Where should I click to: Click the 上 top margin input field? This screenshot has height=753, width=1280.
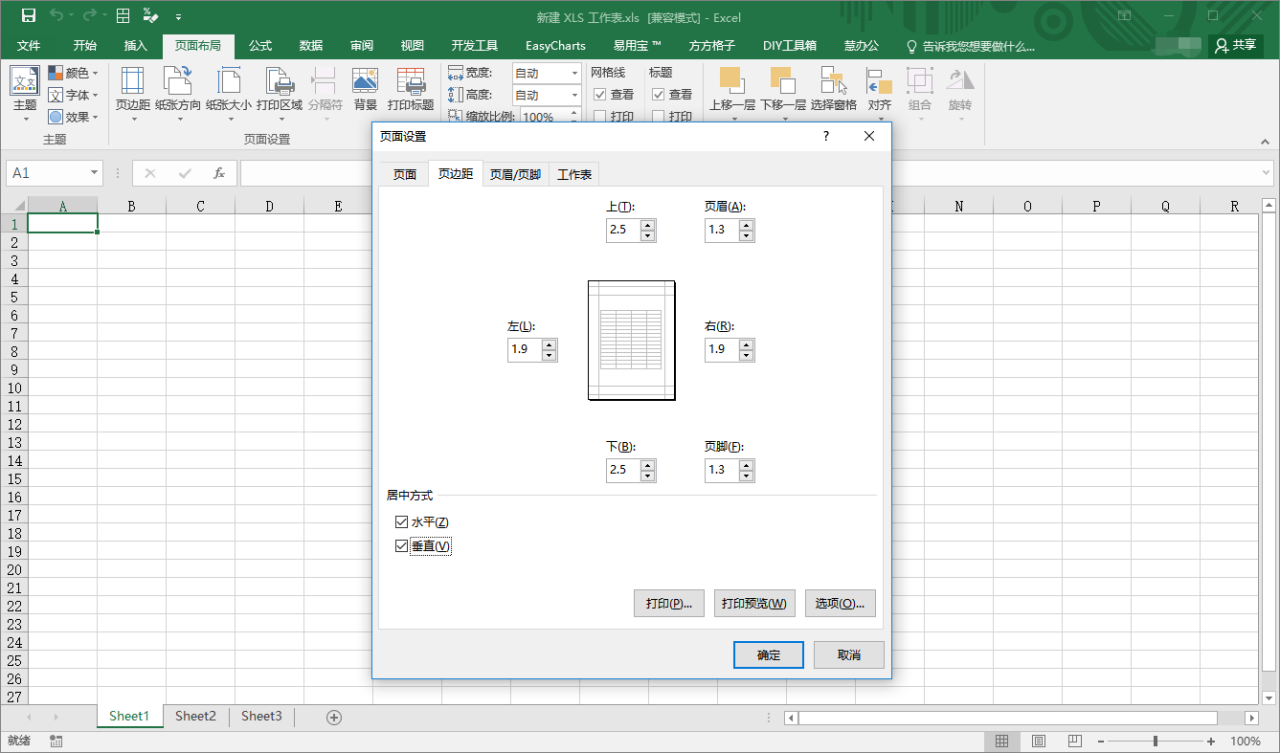(623, 230)
